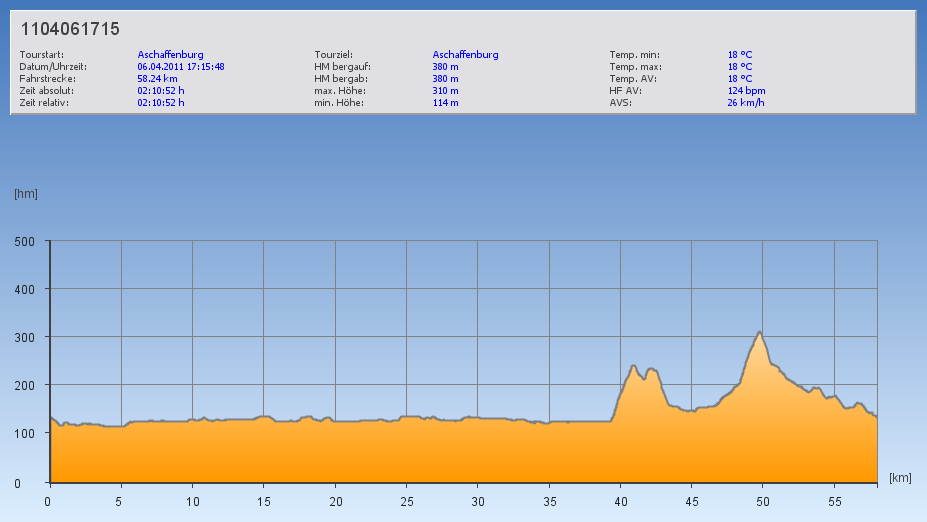Click the Temp. min value 18 °C
The height and width of the screenshot is (522, 927).
coord(739,55)
